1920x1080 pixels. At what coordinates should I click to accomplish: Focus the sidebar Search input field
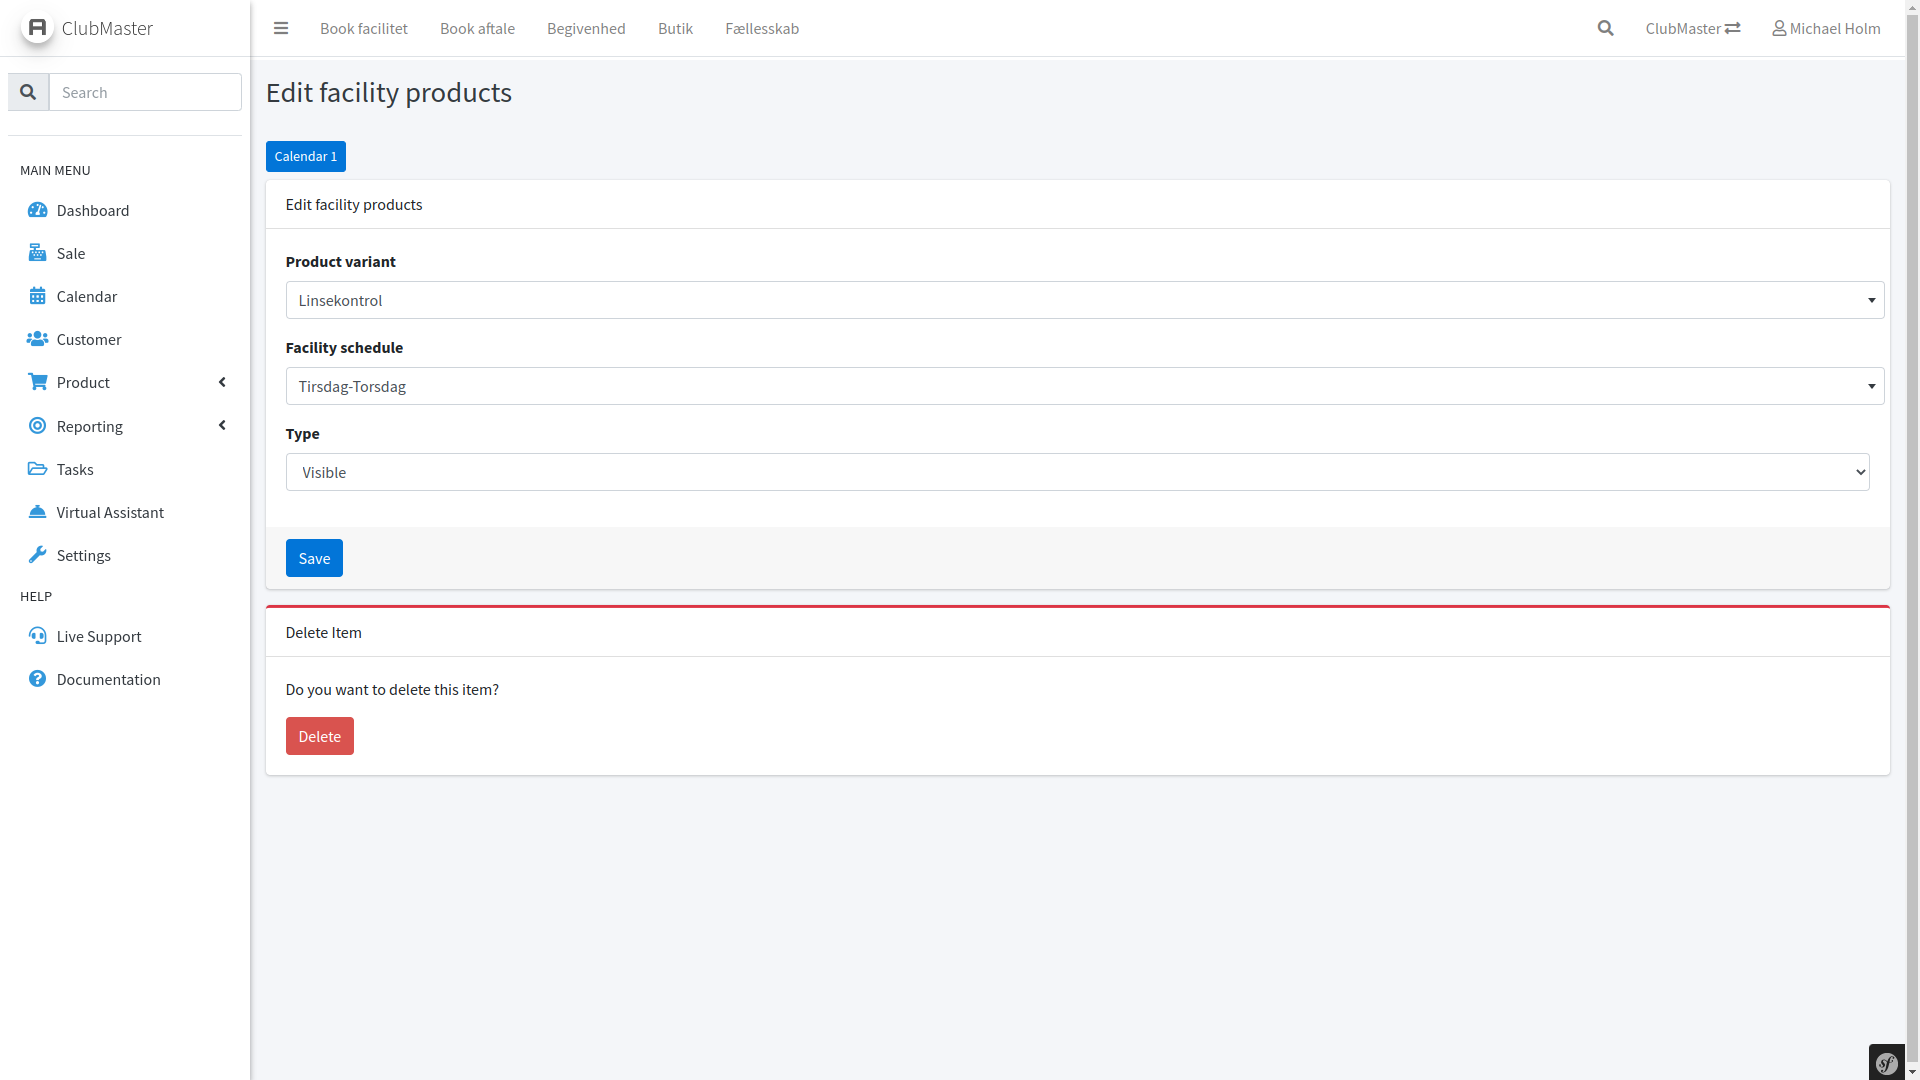[x=145, y=92]
